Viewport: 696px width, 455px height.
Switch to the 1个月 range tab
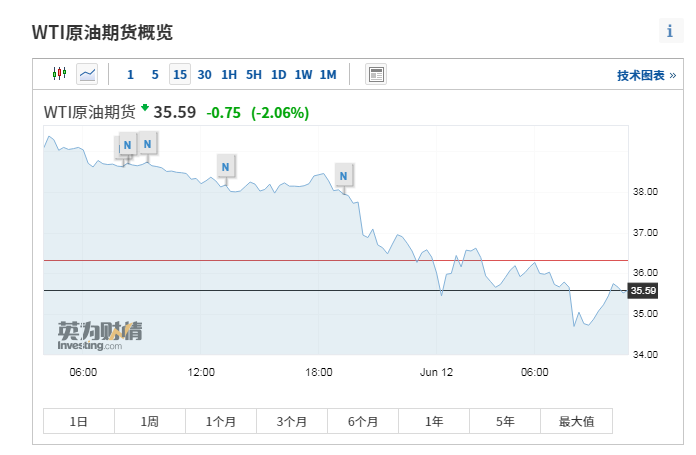click(221, 421)
